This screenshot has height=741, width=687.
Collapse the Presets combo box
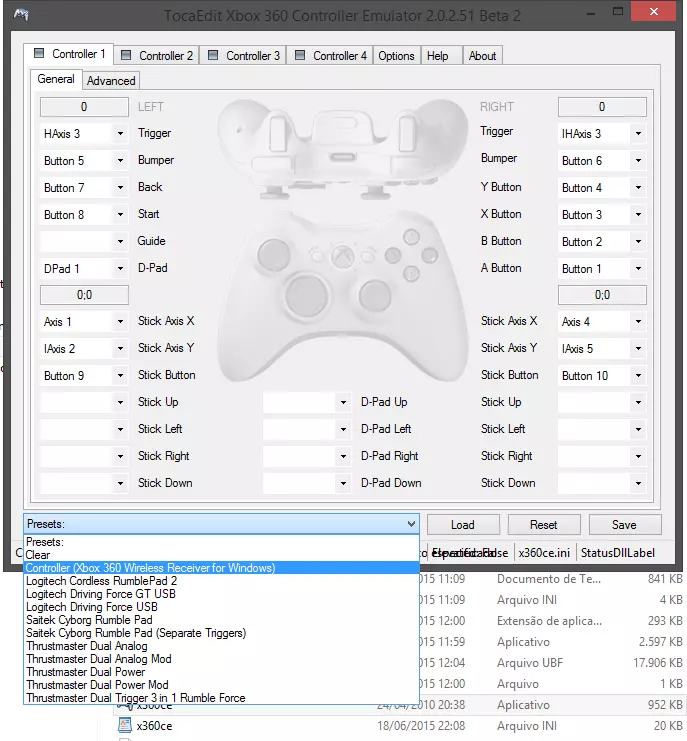[x=221, y=524]
